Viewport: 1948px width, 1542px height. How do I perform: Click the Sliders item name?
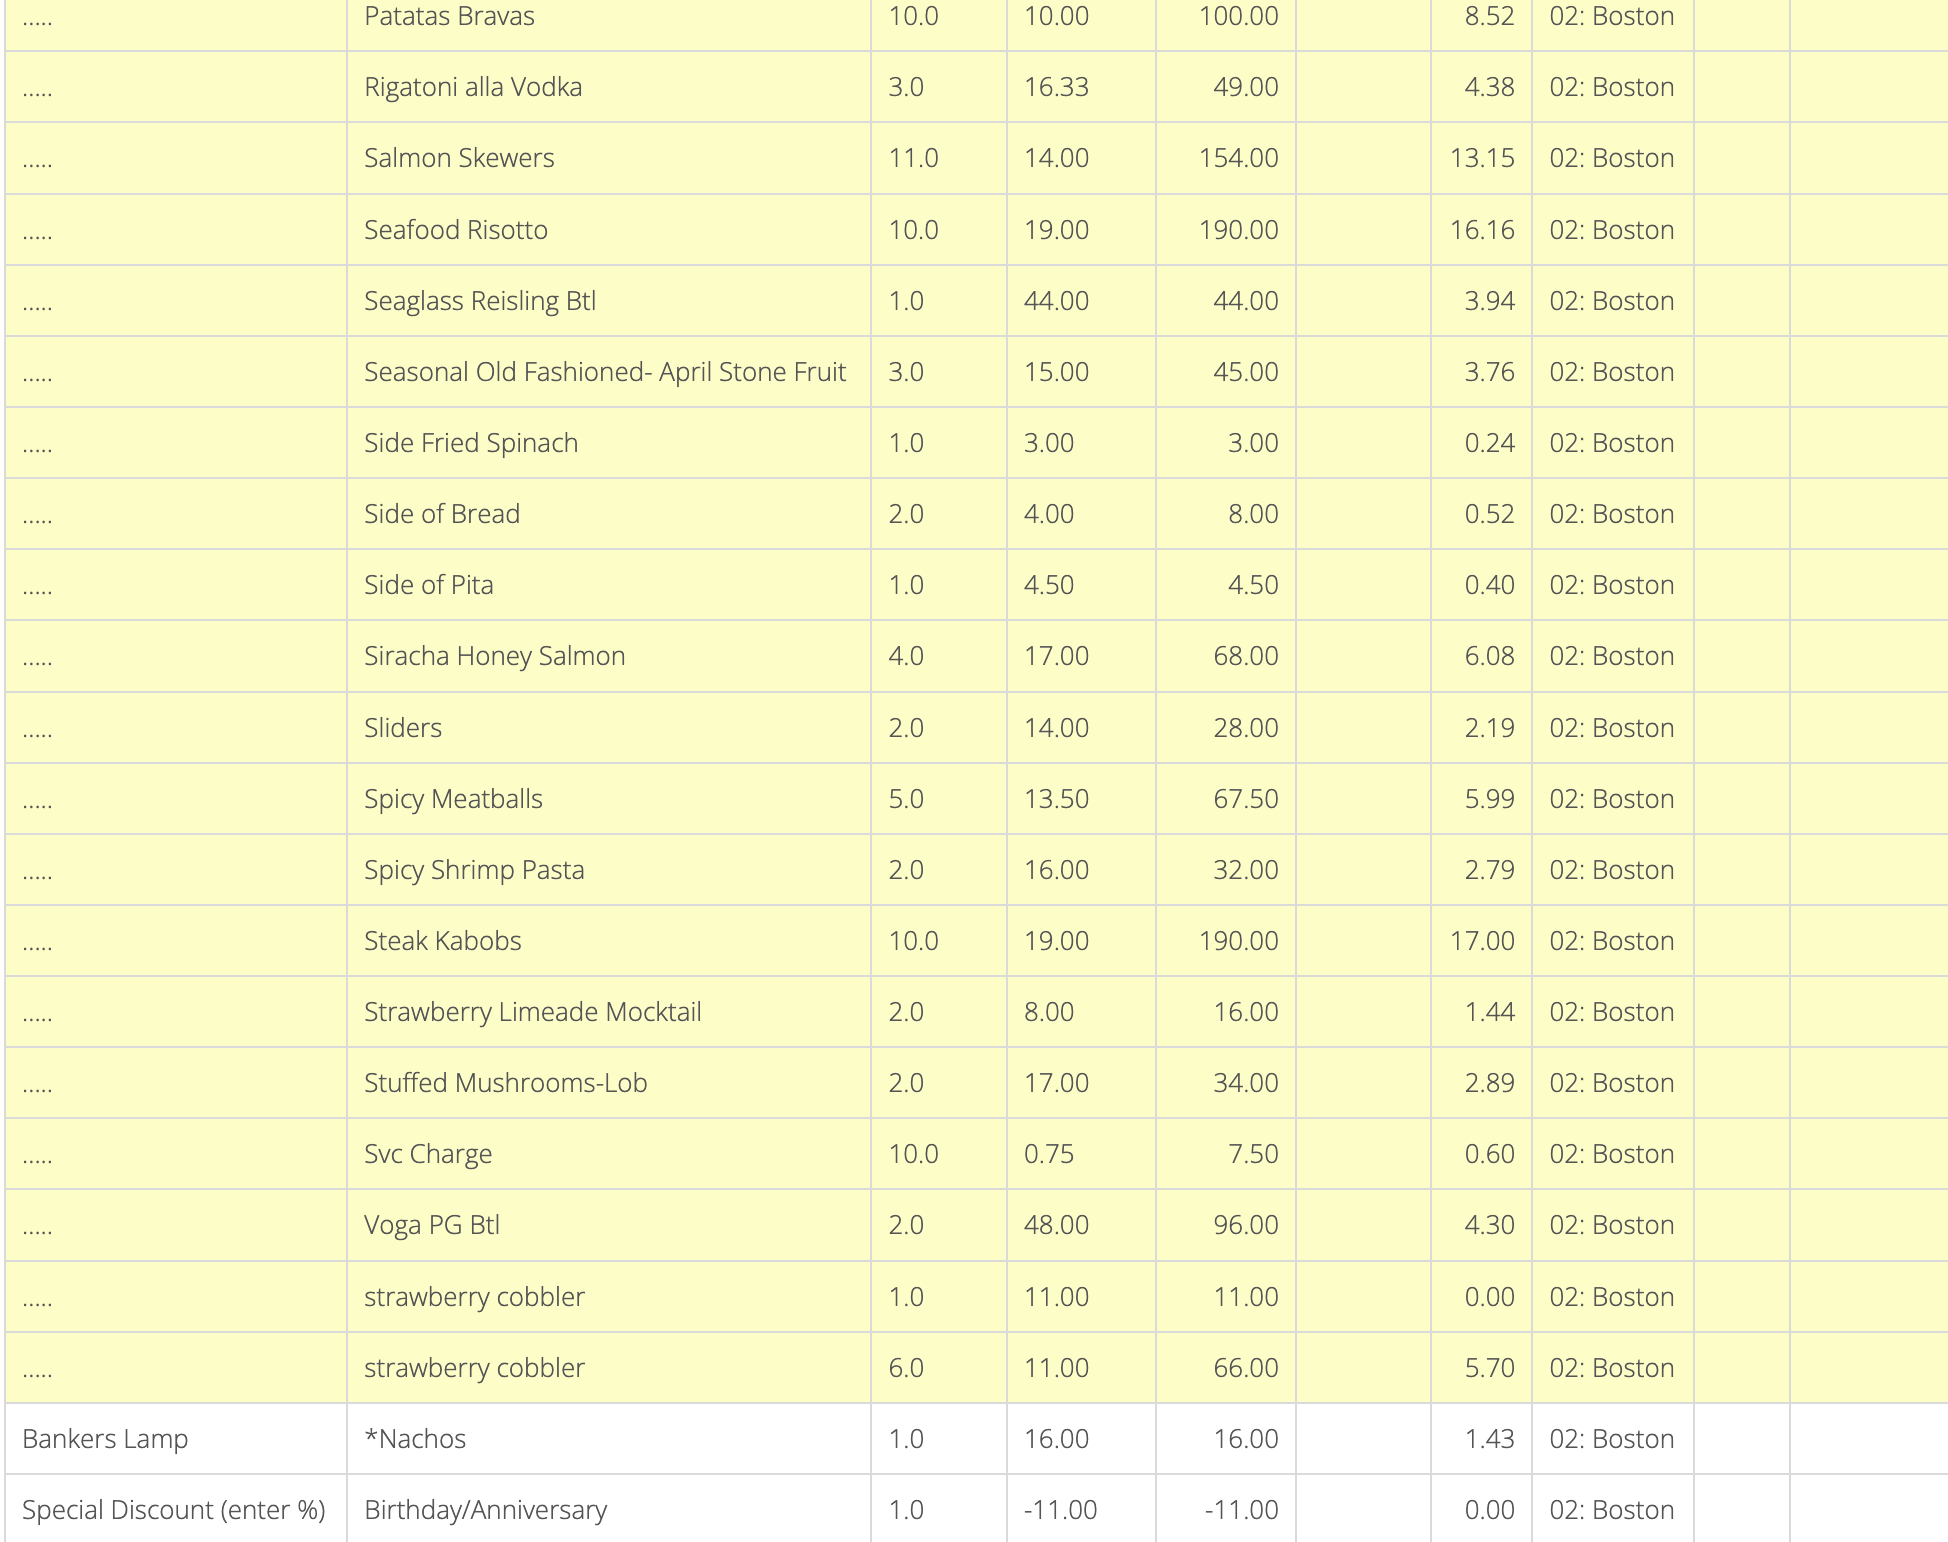tap(403, 728)
